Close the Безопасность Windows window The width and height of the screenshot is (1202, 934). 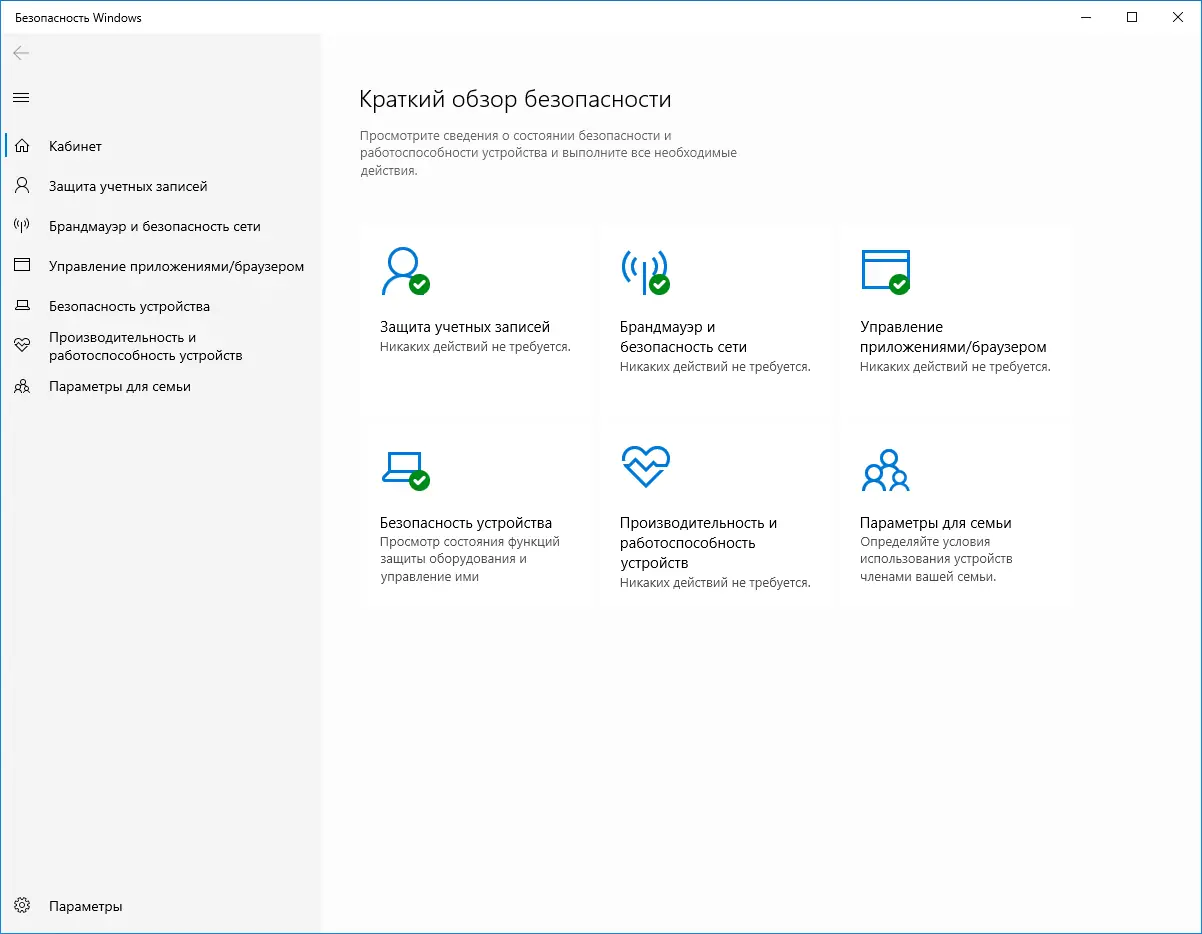pyautogui.click(x=1178, y=17)
